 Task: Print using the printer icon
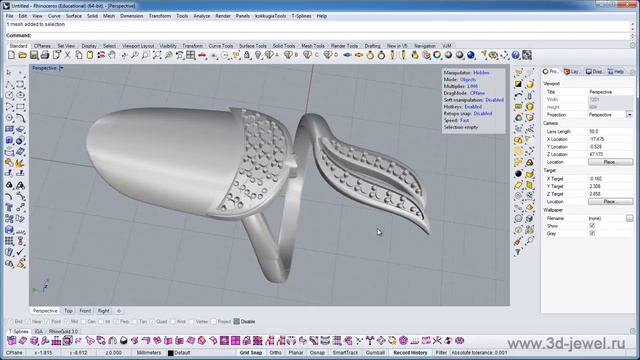coord(45,55)
